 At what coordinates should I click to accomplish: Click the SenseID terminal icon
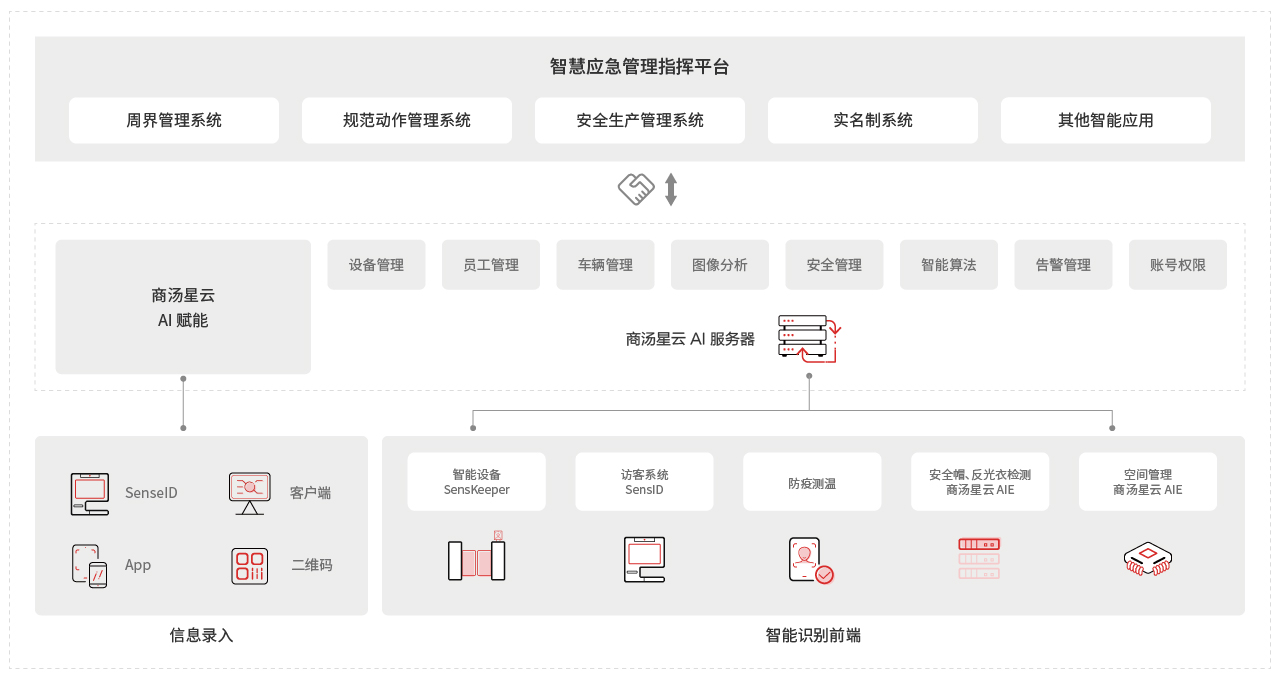tap(90, 493)
